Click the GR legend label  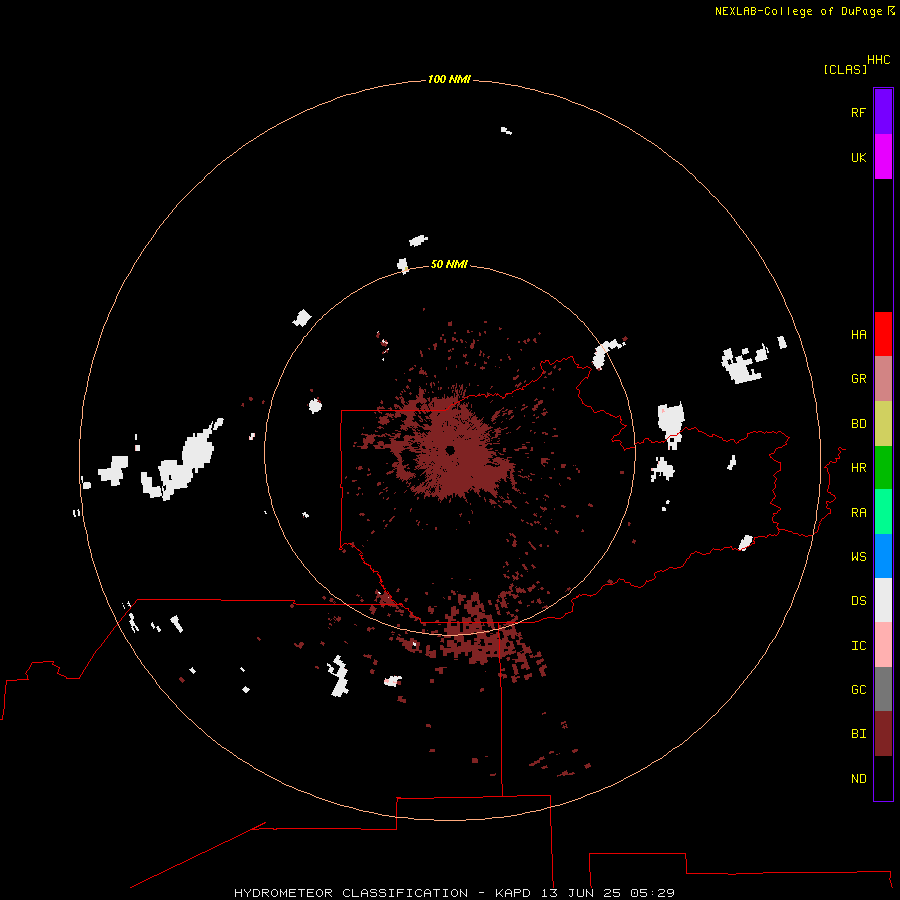(858, 379)
